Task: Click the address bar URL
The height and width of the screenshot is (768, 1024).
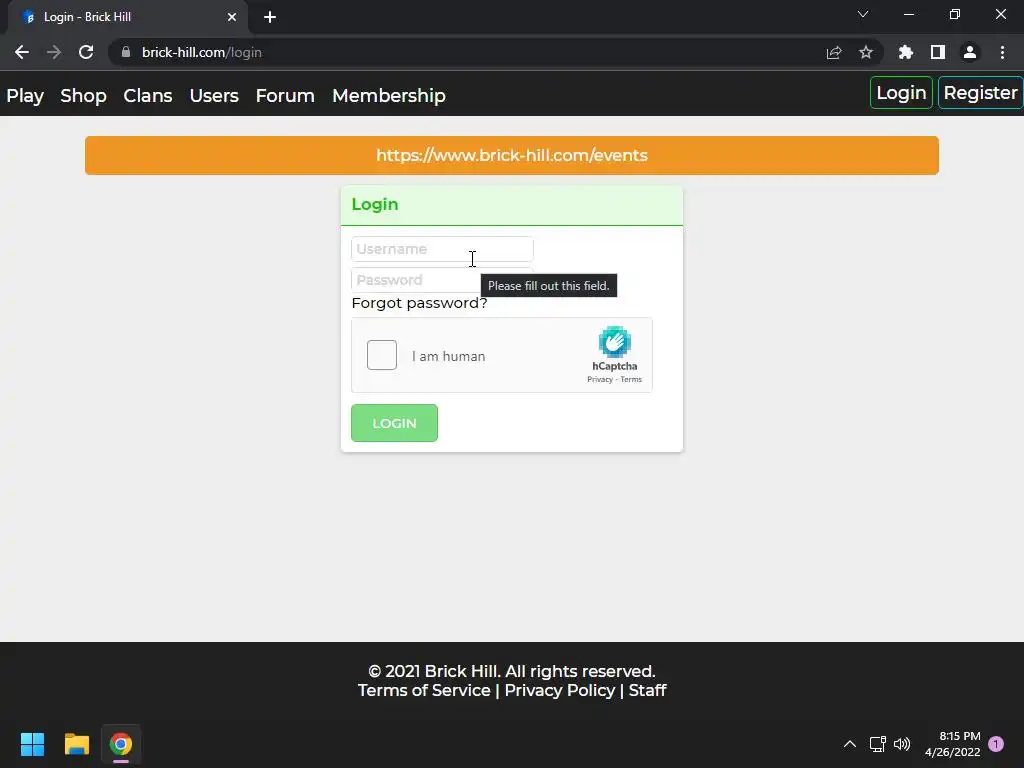Action: click(202, 52)
